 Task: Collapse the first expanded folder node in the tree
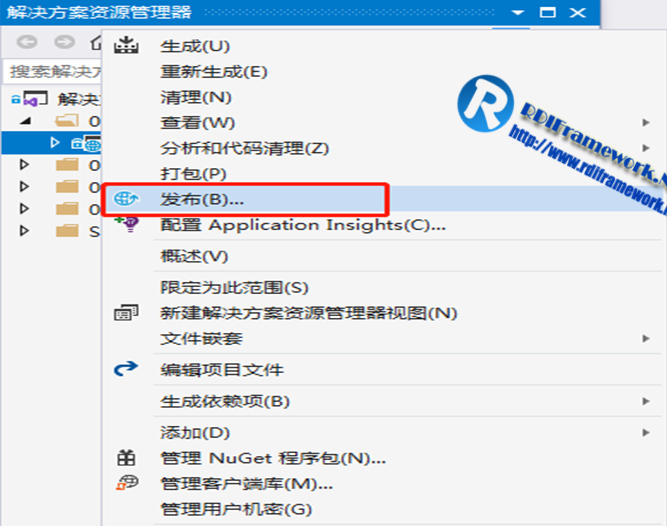point(26,121)
